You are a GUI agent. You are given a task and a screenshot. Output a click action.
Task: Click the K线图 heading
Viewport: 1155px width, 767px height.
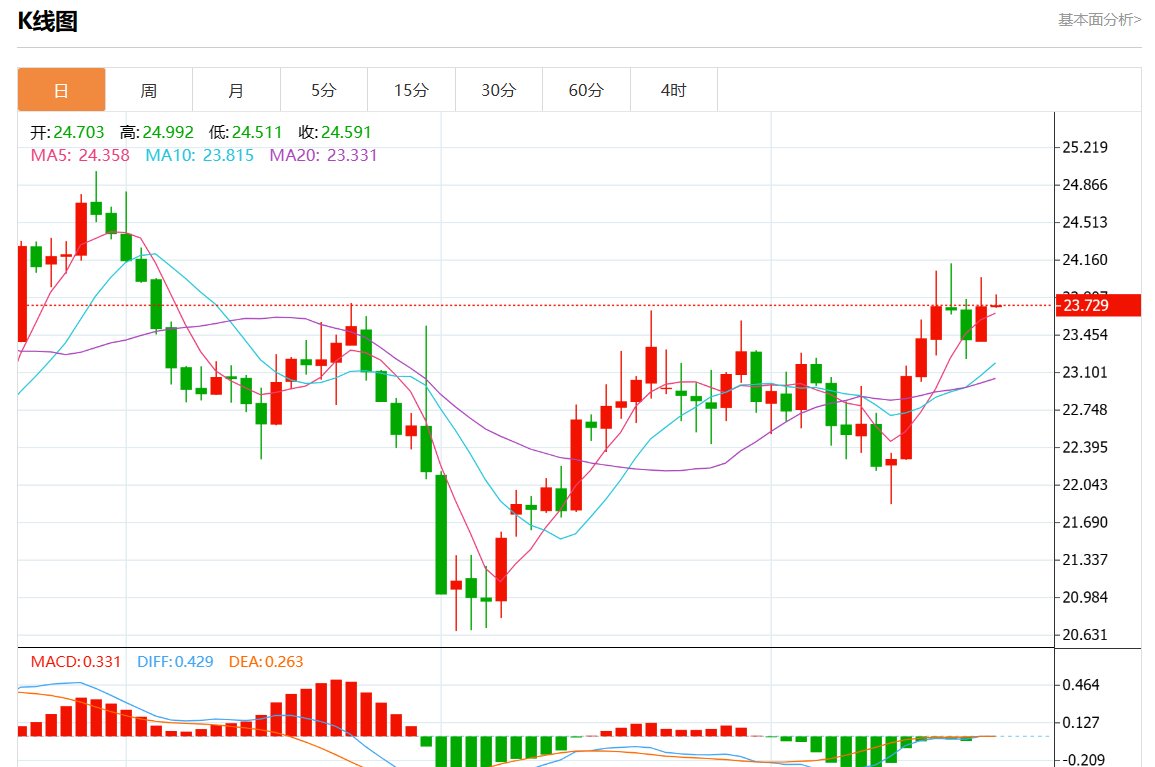[x=48, y=21]
